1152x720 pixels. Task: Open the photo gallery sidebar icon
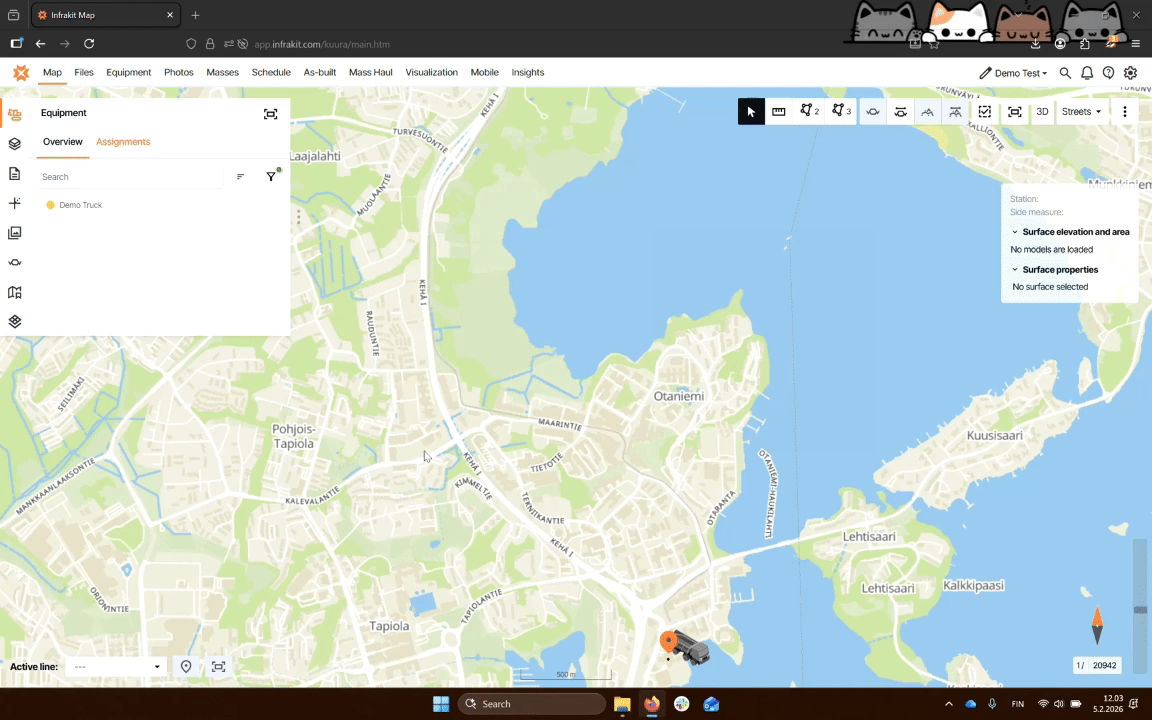[15, 233]
